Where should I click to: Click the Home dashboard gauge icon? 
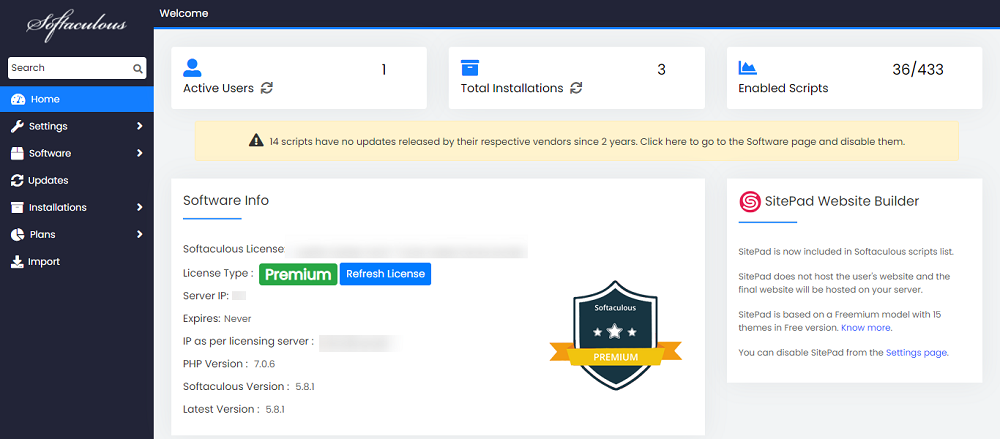click(18, 100)
